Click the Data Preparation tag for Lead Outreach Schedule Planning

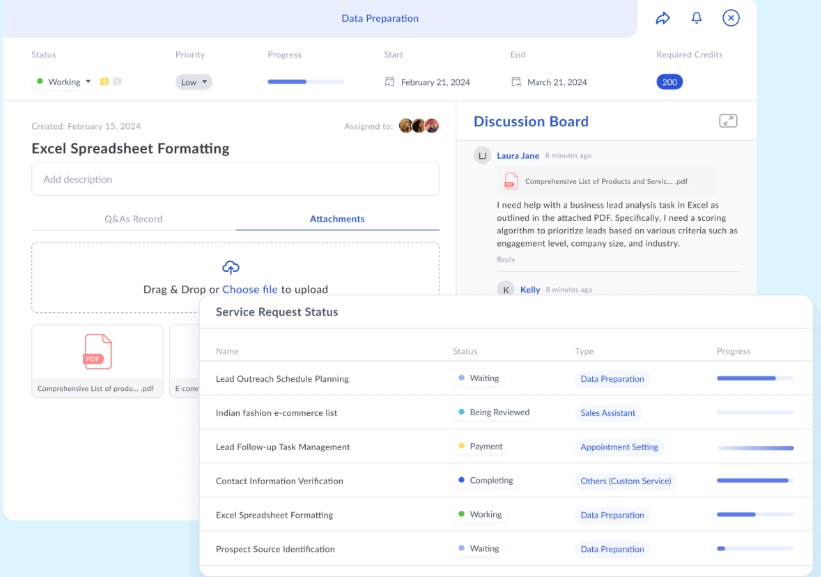click(612, 379)
